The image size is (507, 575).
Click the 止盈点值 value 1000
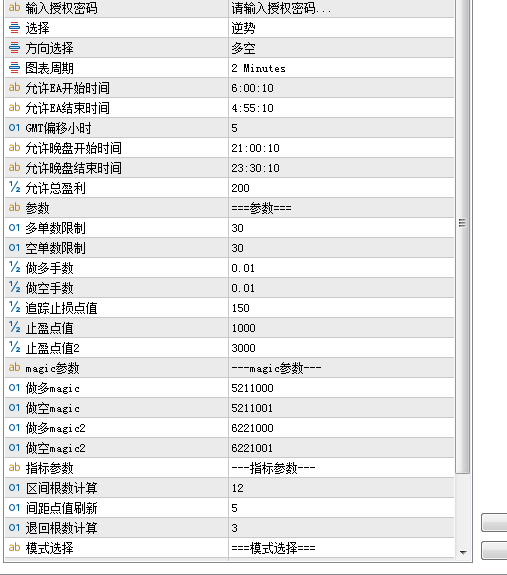tap(341, 328)
